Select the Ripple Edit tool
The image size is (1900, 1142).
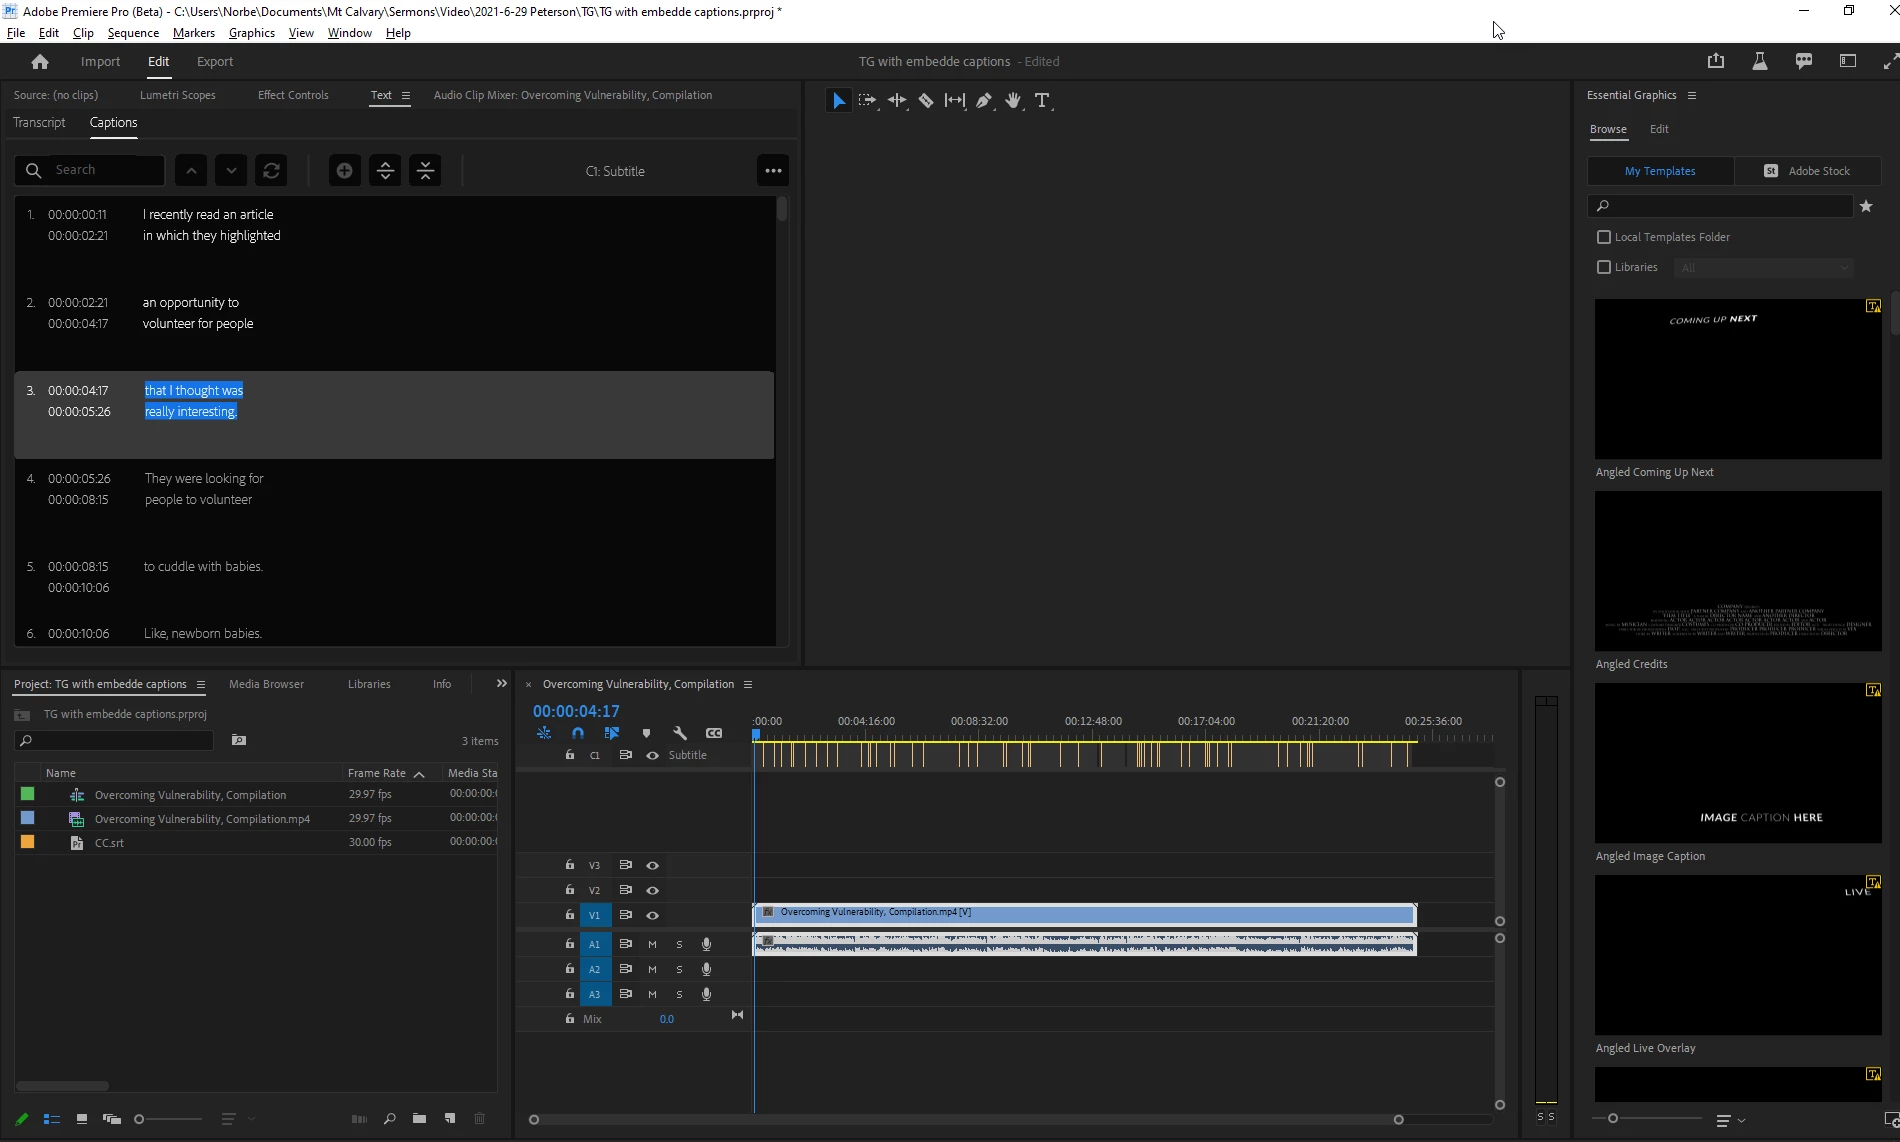897,100
